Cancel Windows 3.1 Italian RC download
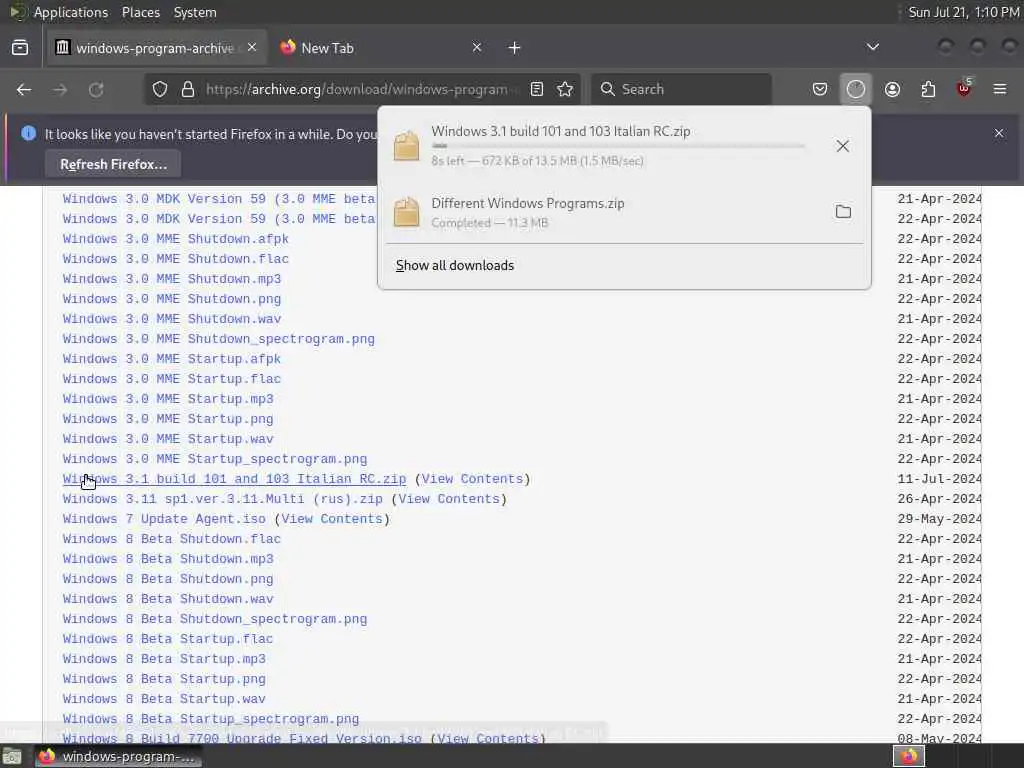The image size is (1024, 768). [843, 146]
